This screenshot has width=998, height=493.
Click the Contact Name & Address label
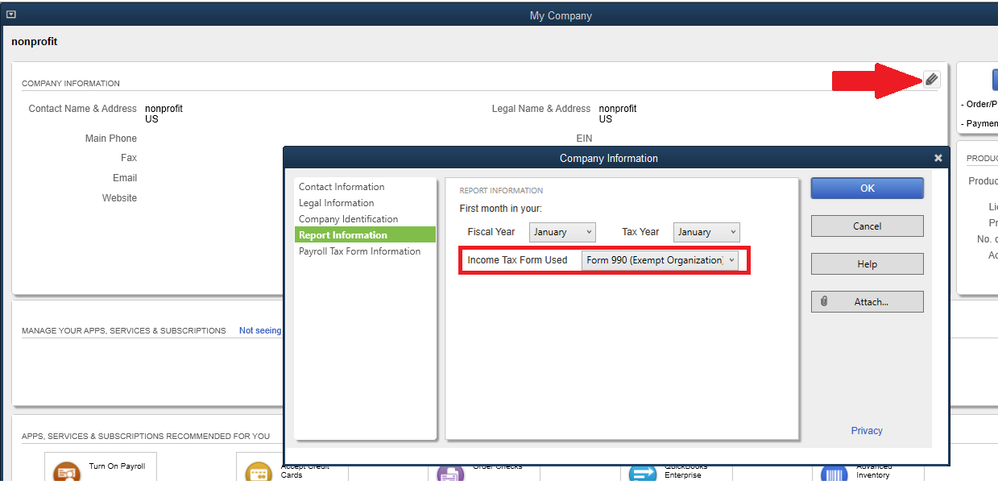tap(83, 109)
